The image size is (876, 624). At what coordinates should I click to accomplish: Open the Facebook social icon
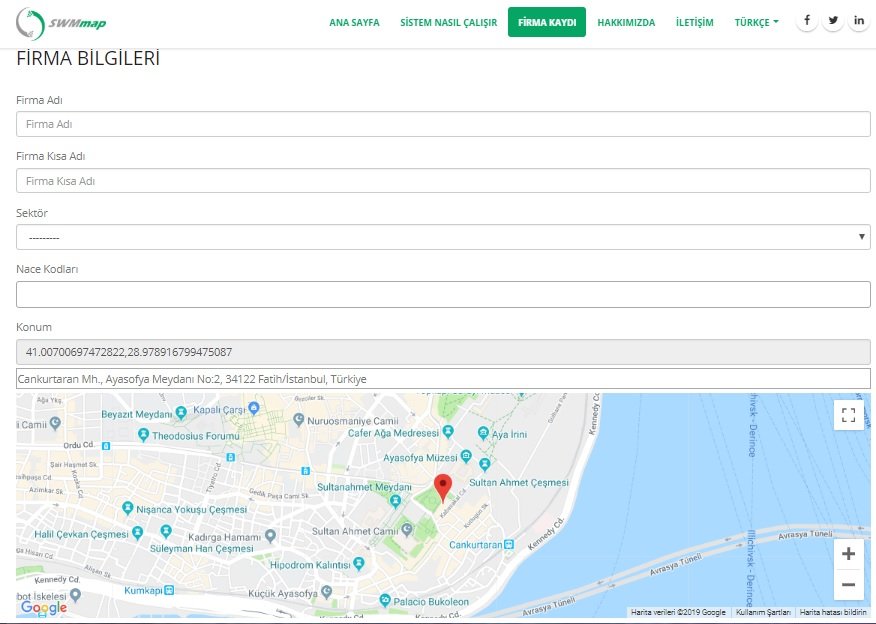pyautogui.click(x=807, y=18)
